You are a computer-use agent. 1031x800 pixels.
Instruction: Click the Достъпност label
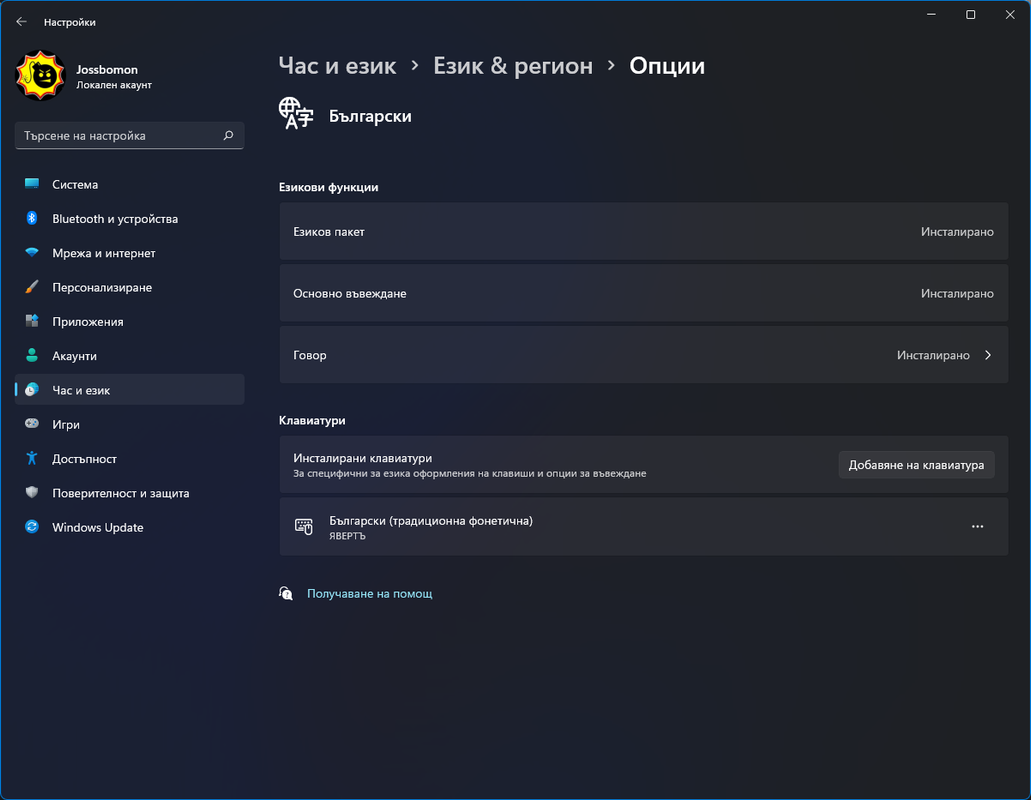(x=84, y=459)
